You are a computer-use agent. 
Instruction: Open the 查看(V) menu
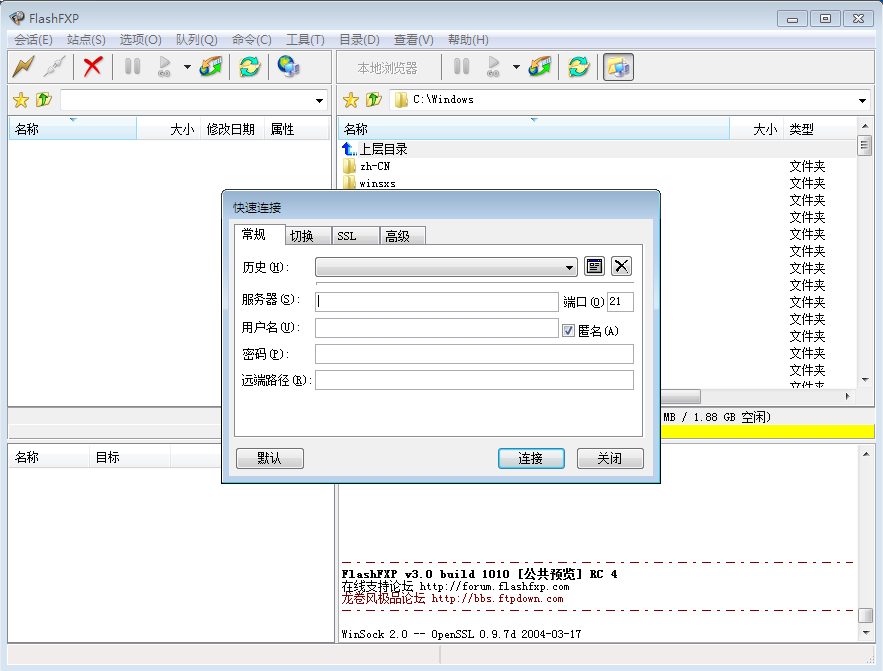(413, 40)
